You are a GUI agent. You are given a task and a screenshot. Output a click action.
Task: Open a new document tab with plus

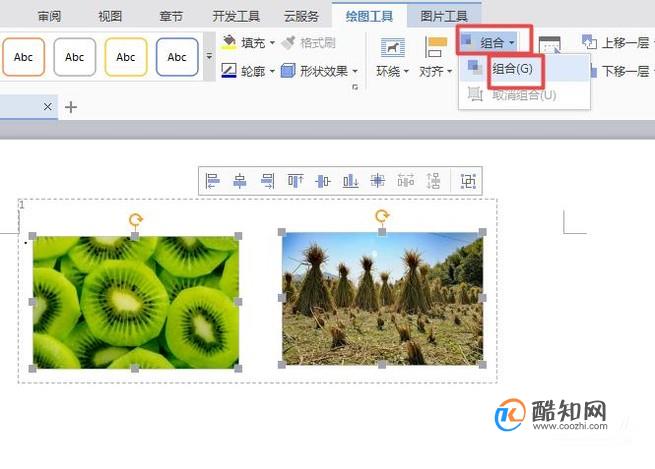[71, 107]
